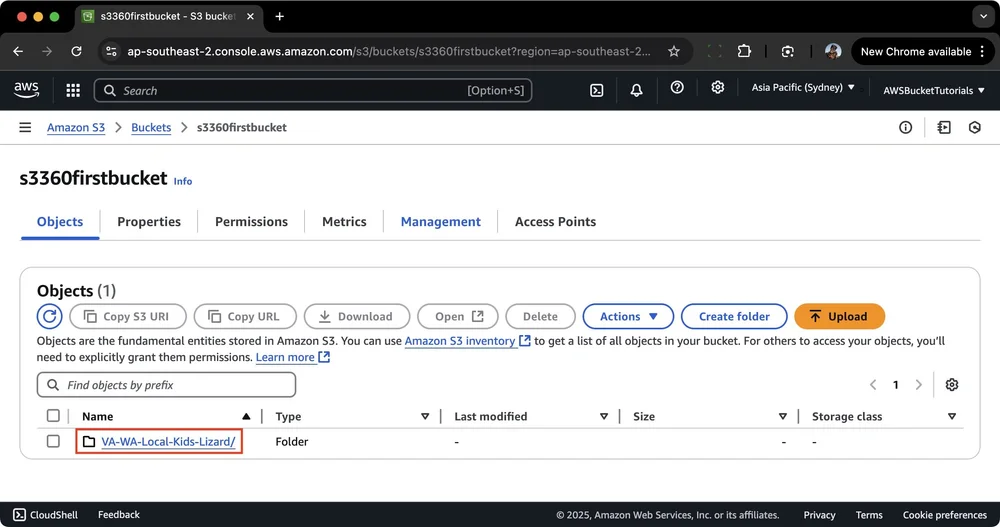1000x527 pixels.
Task: Open the Actions dropdown
Action: click(628, 316)
